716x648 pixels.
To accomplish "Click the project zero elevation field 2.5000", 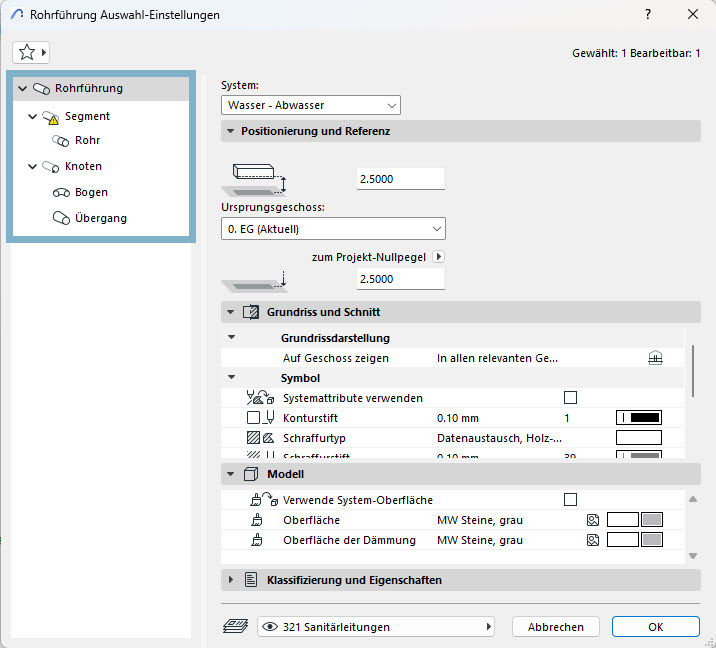I will (400, 279).
